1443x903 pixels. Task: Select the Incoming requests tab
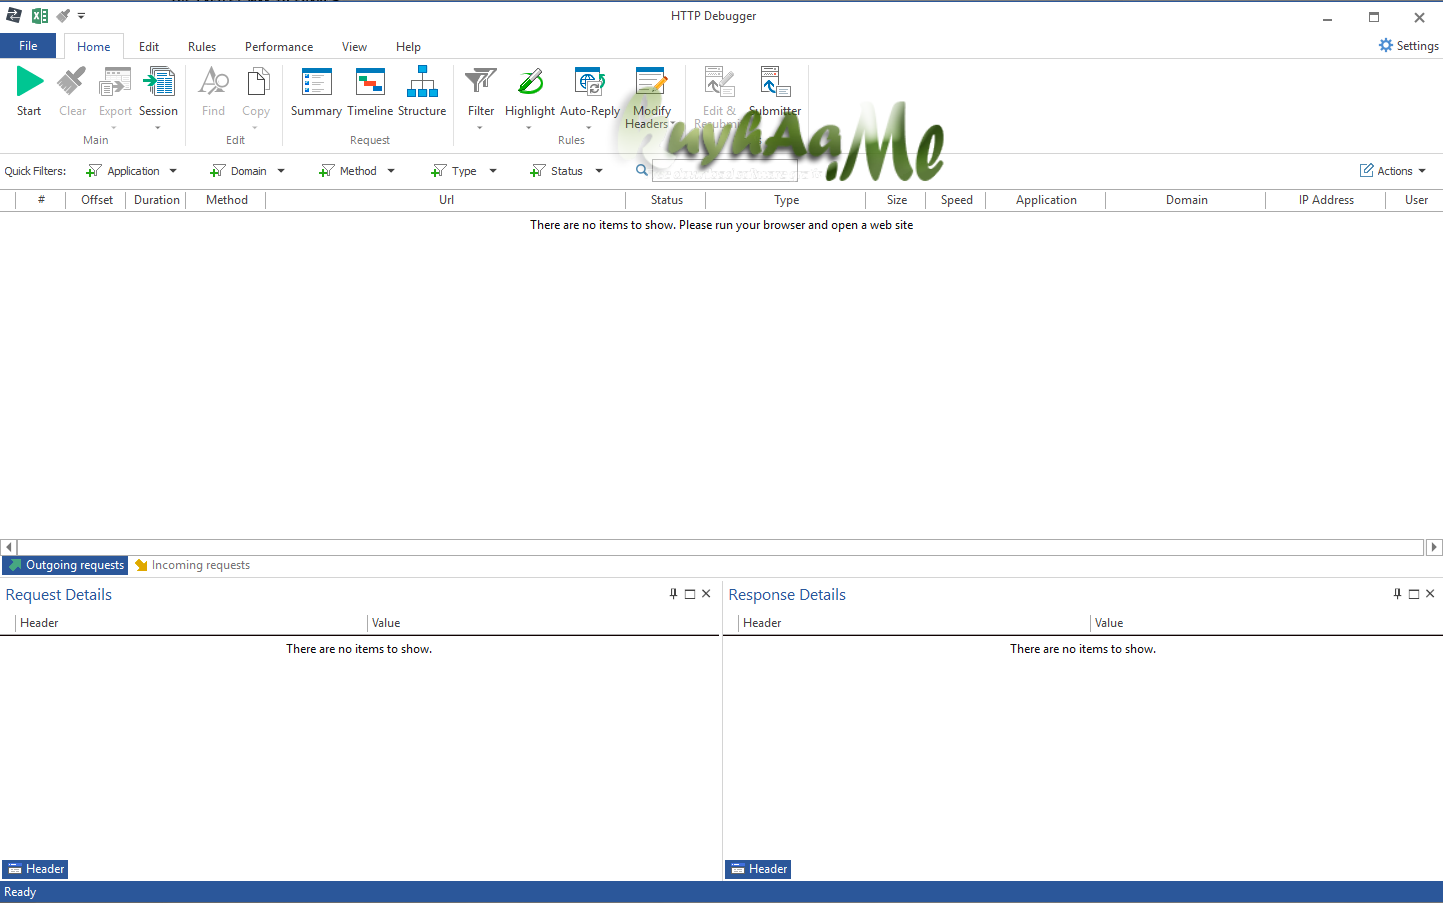[x=192, y=565]
